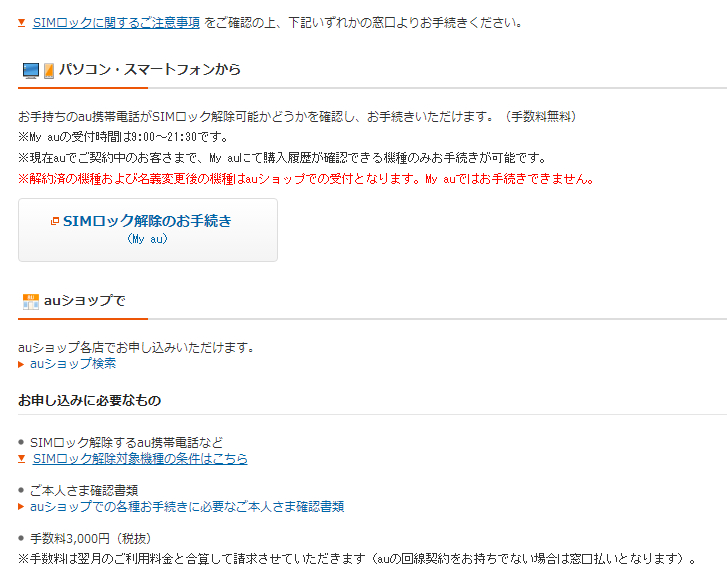Select the パソコン・スマートフォンから heading

pyautogui.click(x=150, y=70)
